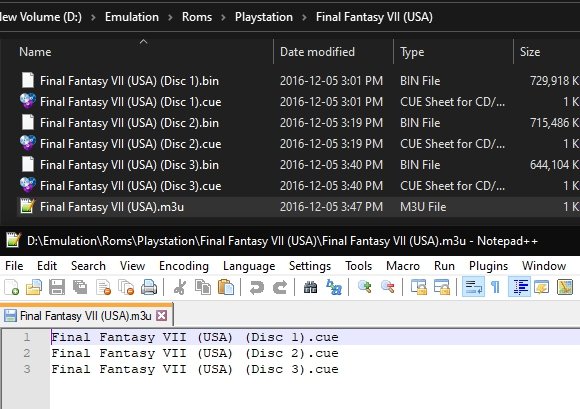Click the Print toolbar icon
This screenshot has height=409, width=580.
point(149,287)
